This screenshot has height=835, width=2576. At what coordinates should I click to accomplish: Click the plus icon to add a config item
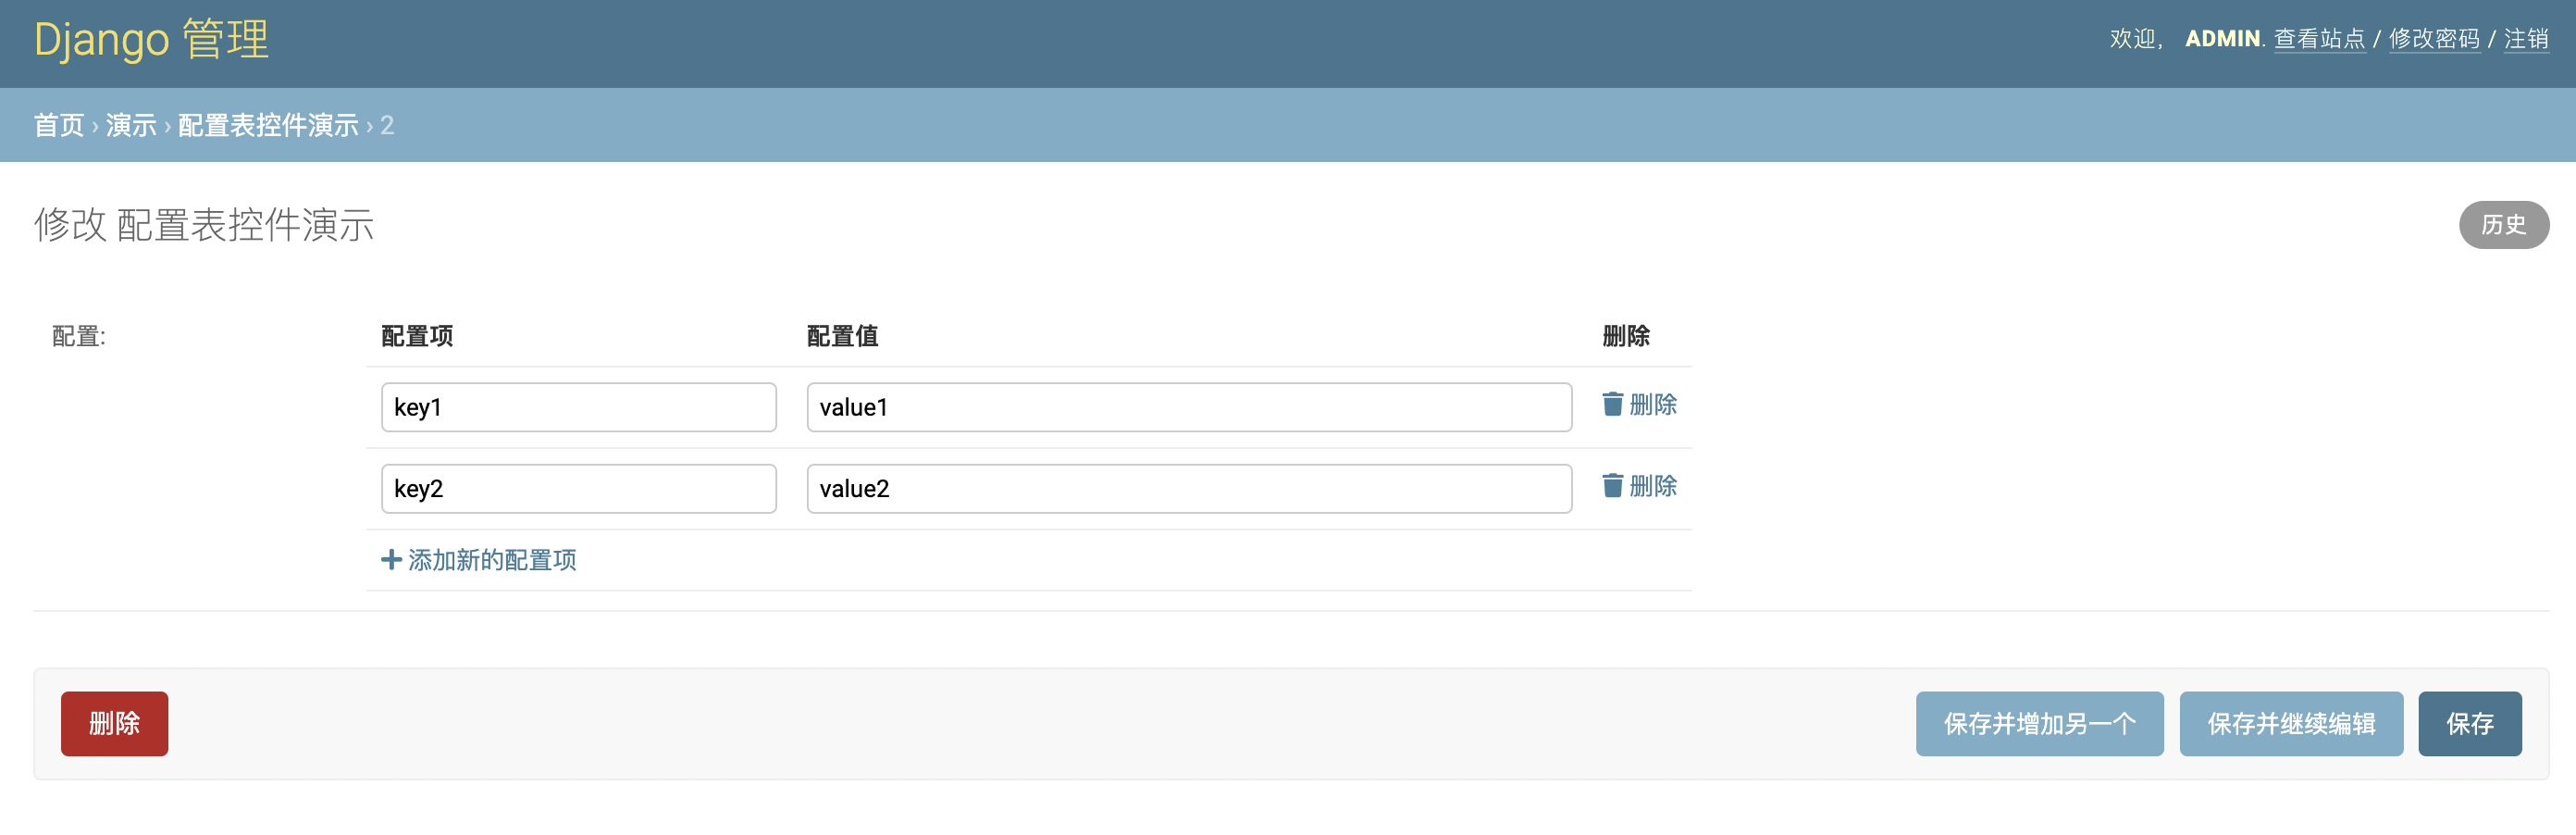(x=391, y=560)
